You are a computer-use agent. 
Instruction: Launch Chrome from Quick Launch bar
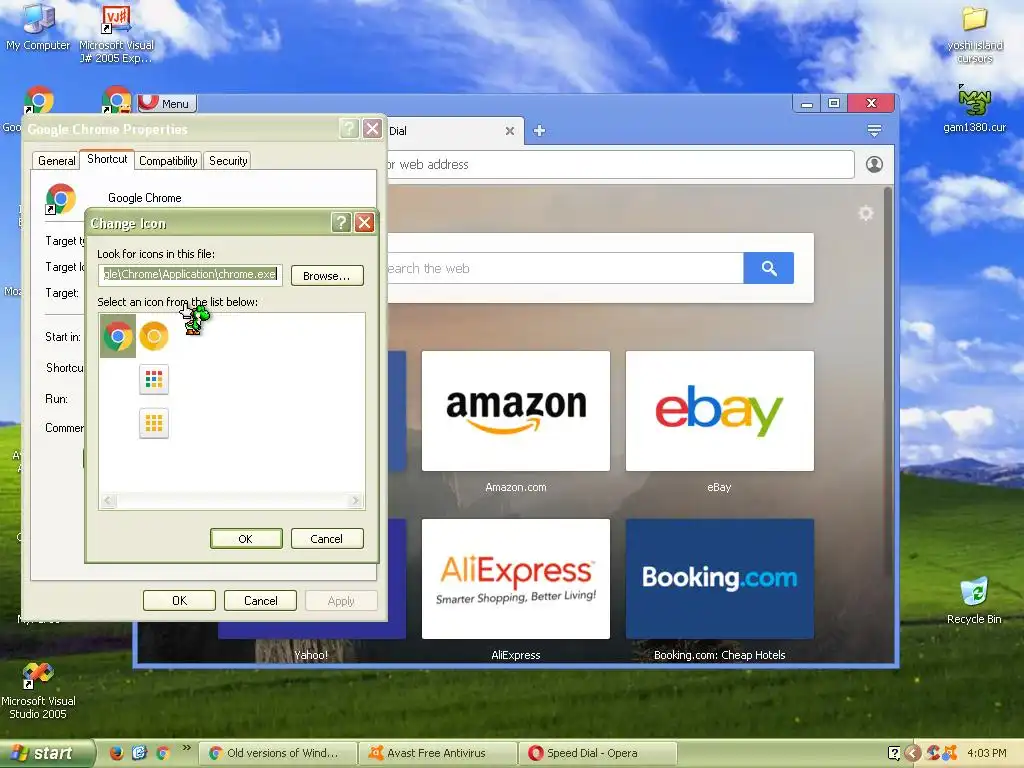pyautogui.click(x=163, y=753)
